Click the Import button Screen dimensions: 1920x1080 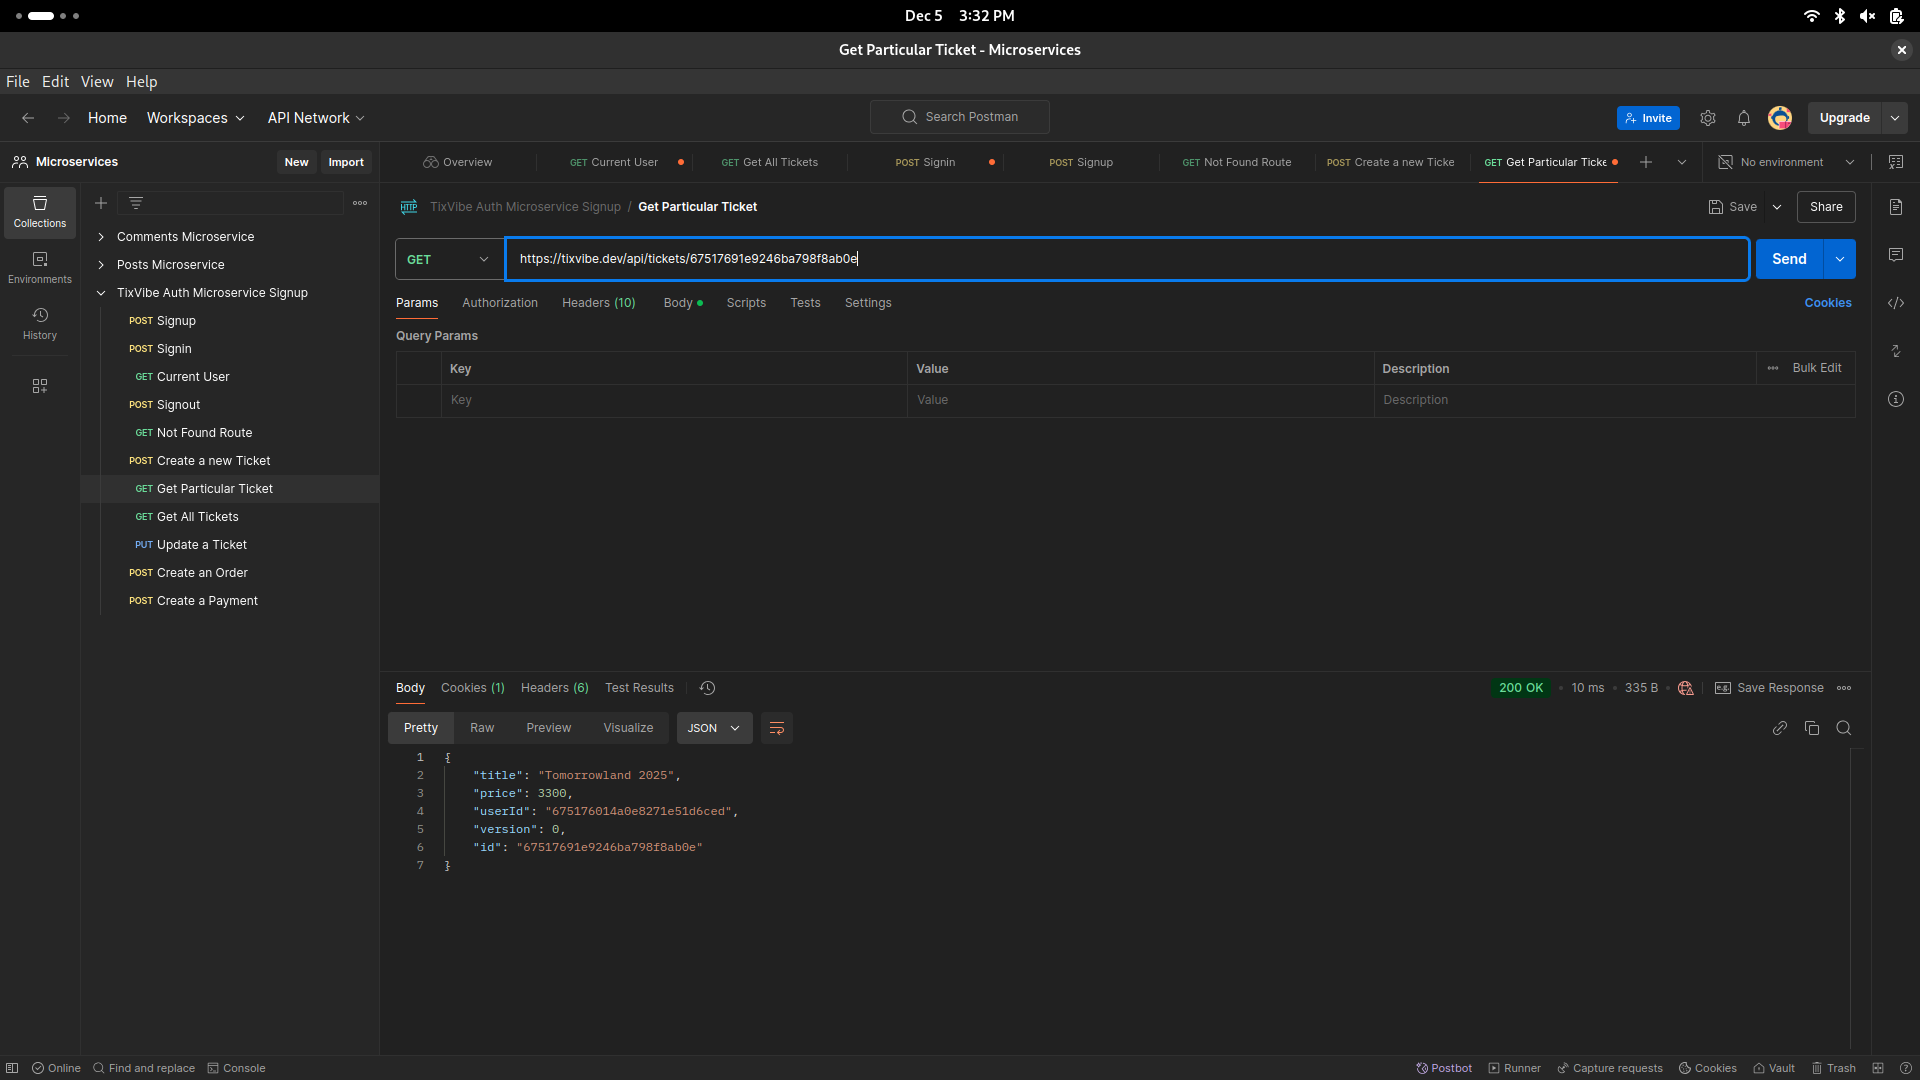[x=346, y=162]
